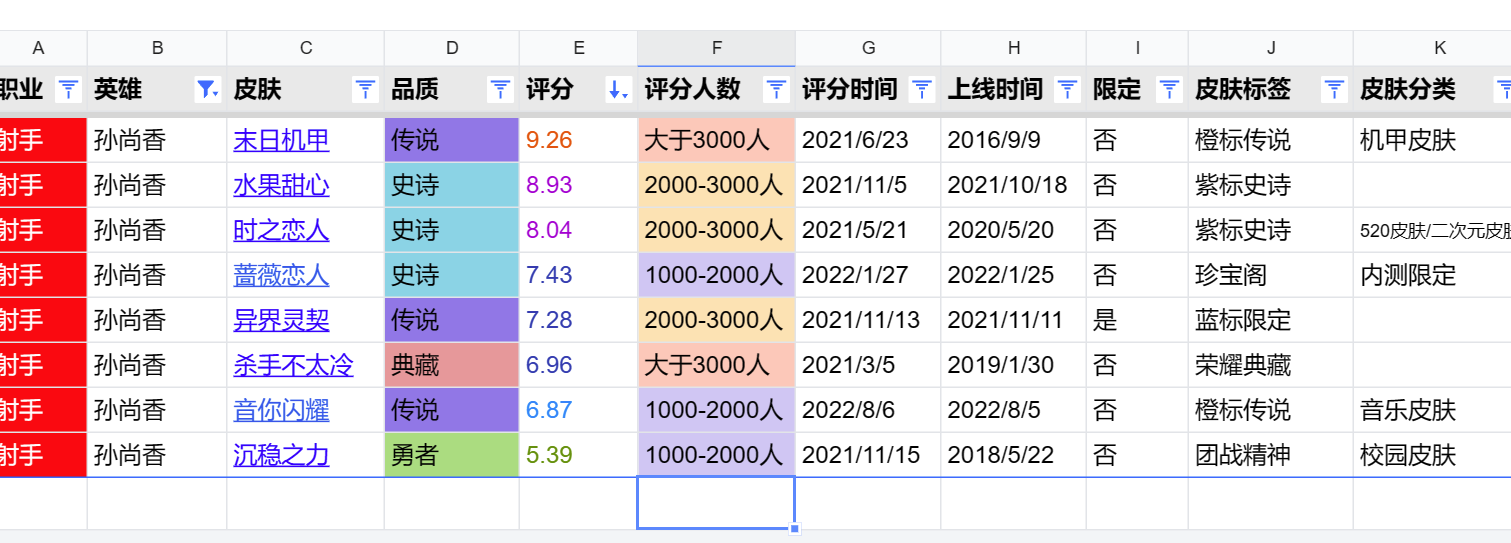Select the 8.04 rating cell
The width and height of the screenshot is (1511, 543).
pos(579,230)
